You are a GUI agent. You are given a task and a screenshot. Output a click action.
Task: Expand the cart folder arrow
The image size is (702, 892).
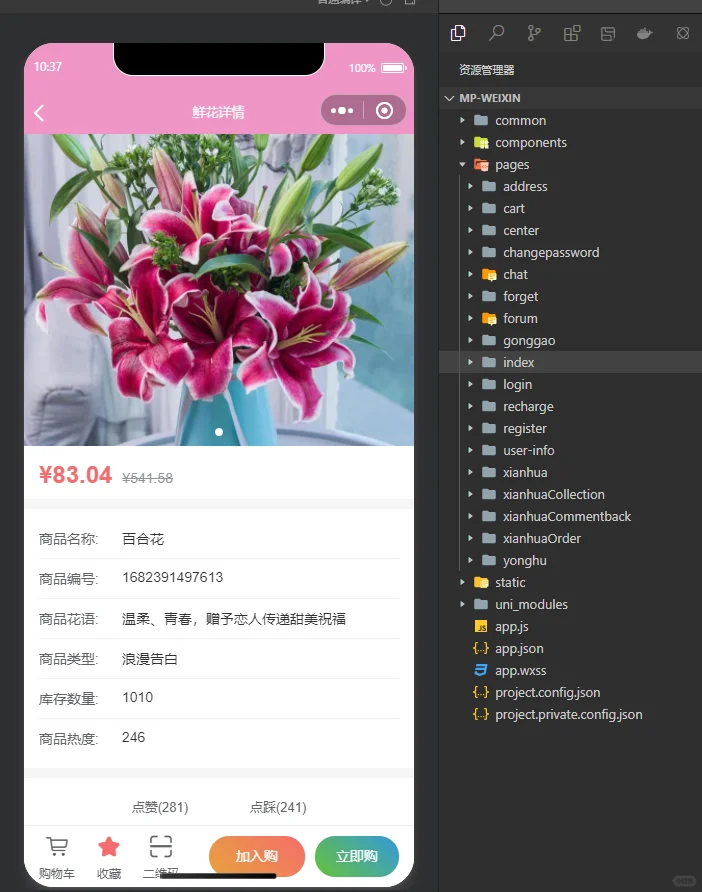(470, 209)
